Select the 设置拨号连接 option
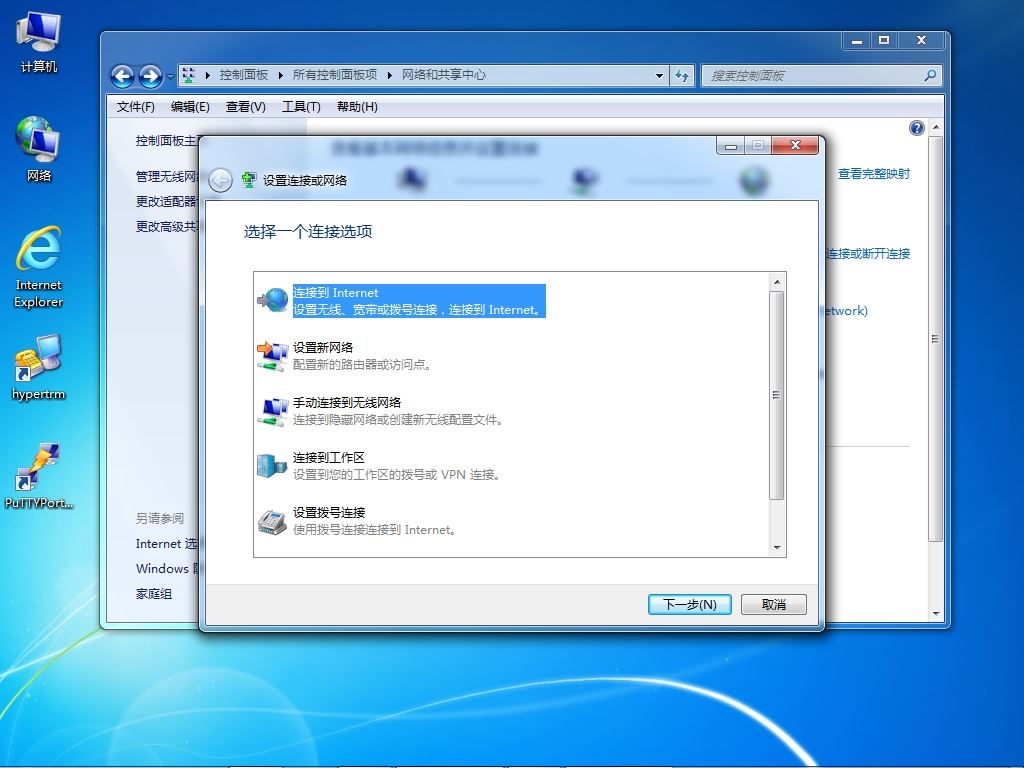 [x=374, y=520]
